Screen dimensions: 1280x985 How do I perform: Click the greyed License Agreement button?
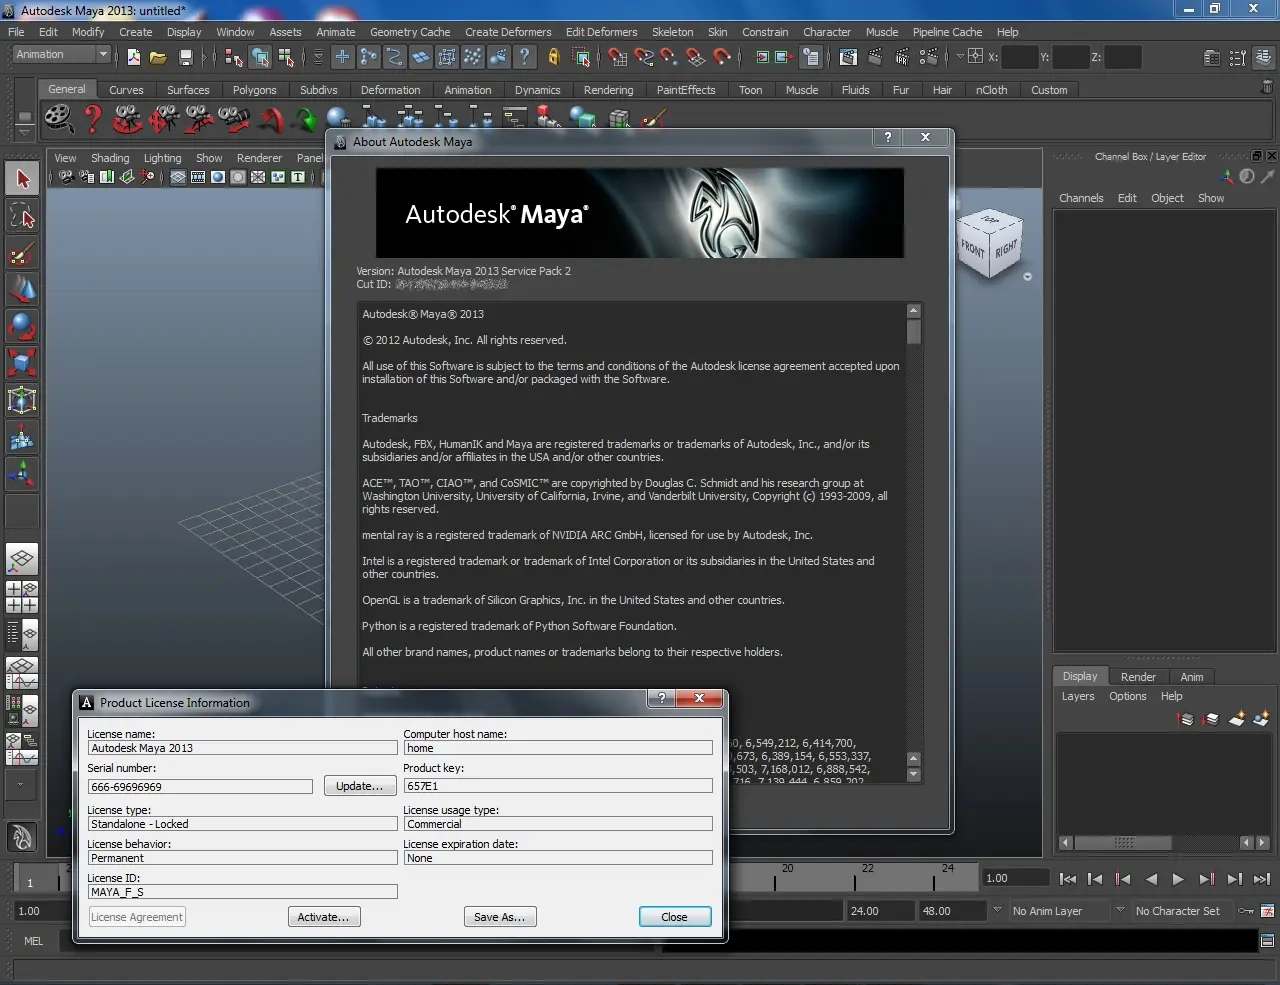[137, 917]
